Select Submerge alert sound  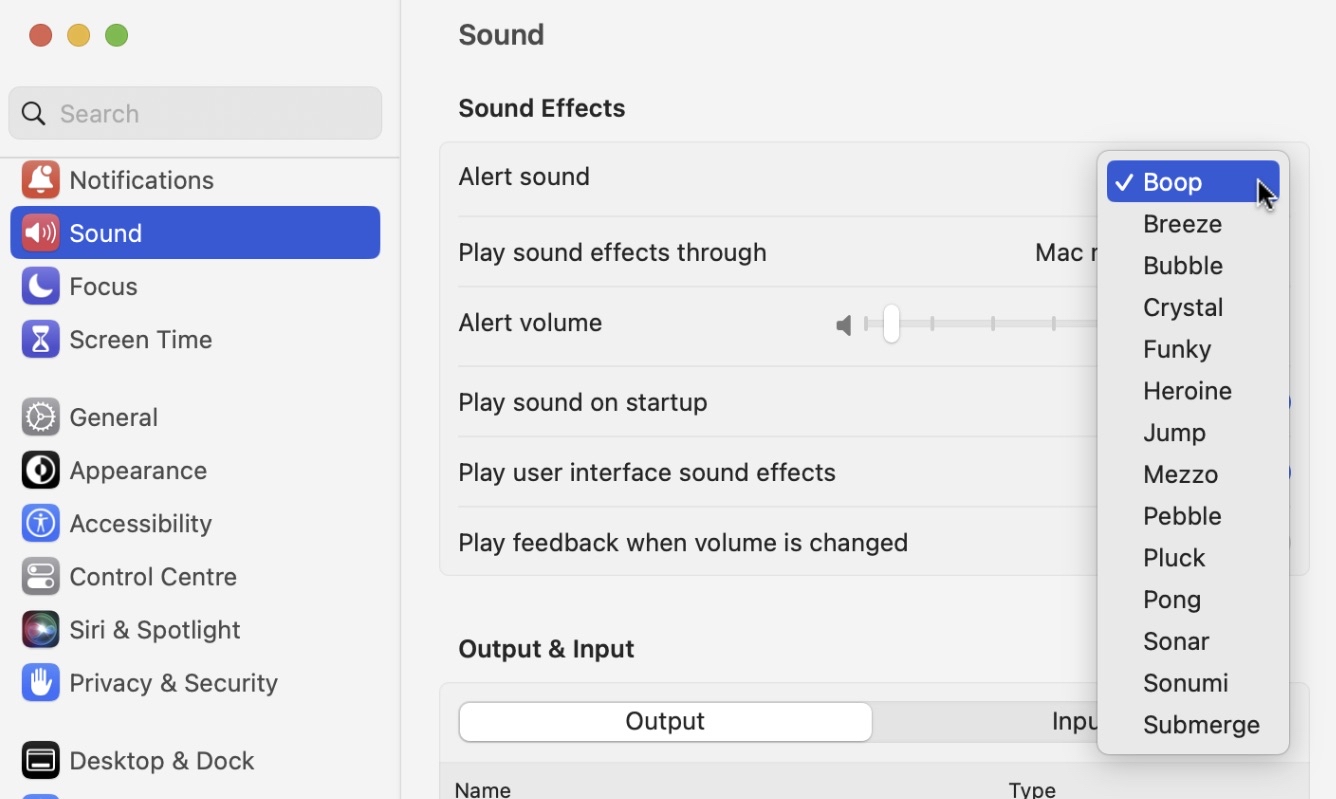(x=1193, y=725)
